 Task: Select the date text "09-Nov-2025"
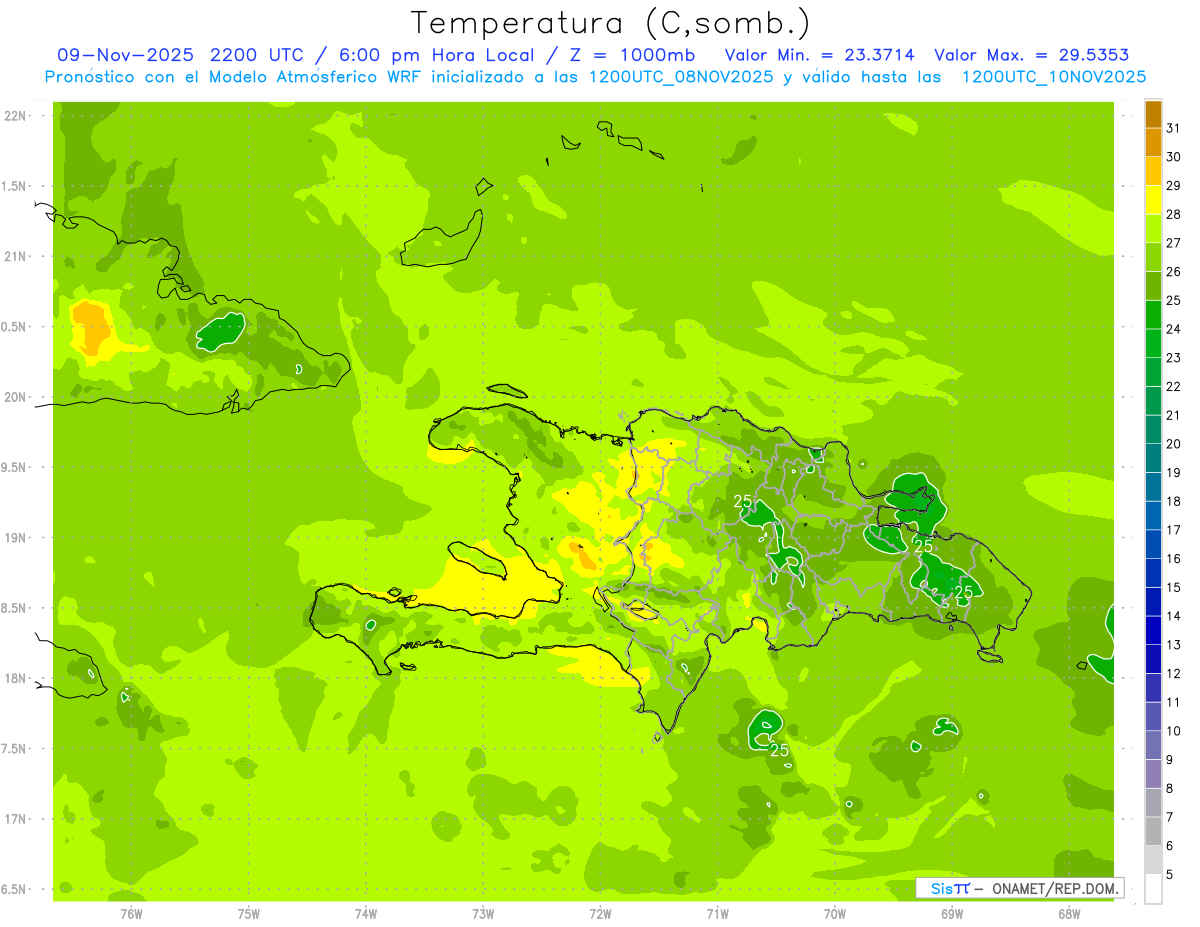[x=125, y=55]
